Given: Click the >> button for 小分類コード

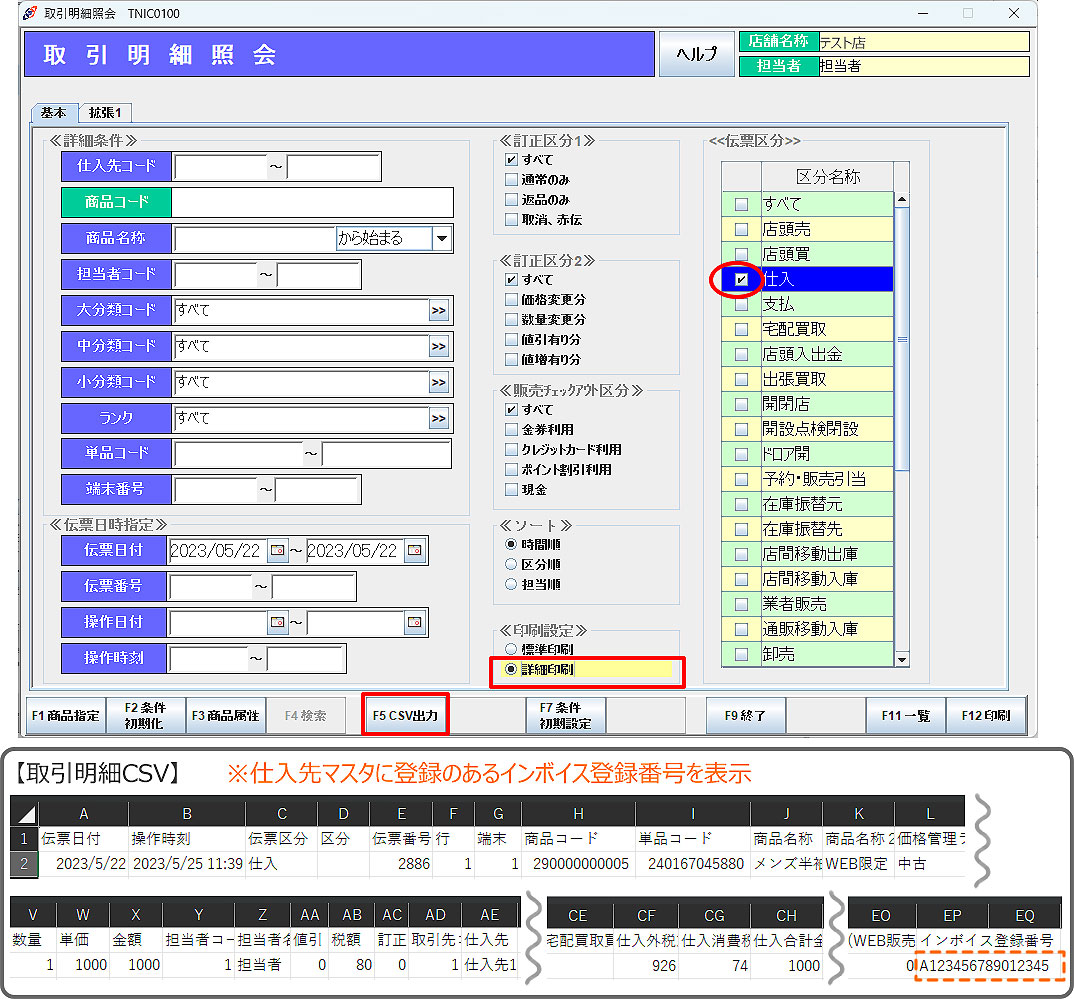Looking at the screenshot, I should point(438,383).
